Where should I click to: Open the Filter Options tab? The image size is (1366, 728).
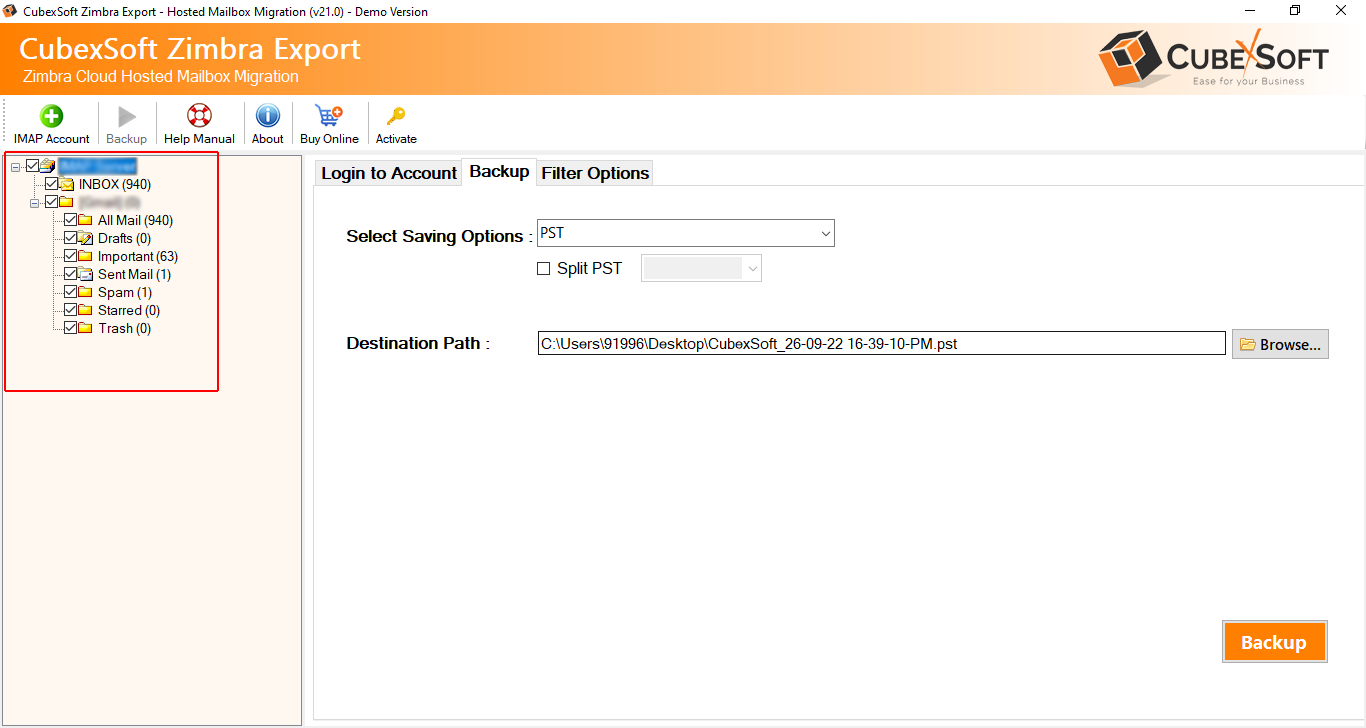(x=595, y=173)
